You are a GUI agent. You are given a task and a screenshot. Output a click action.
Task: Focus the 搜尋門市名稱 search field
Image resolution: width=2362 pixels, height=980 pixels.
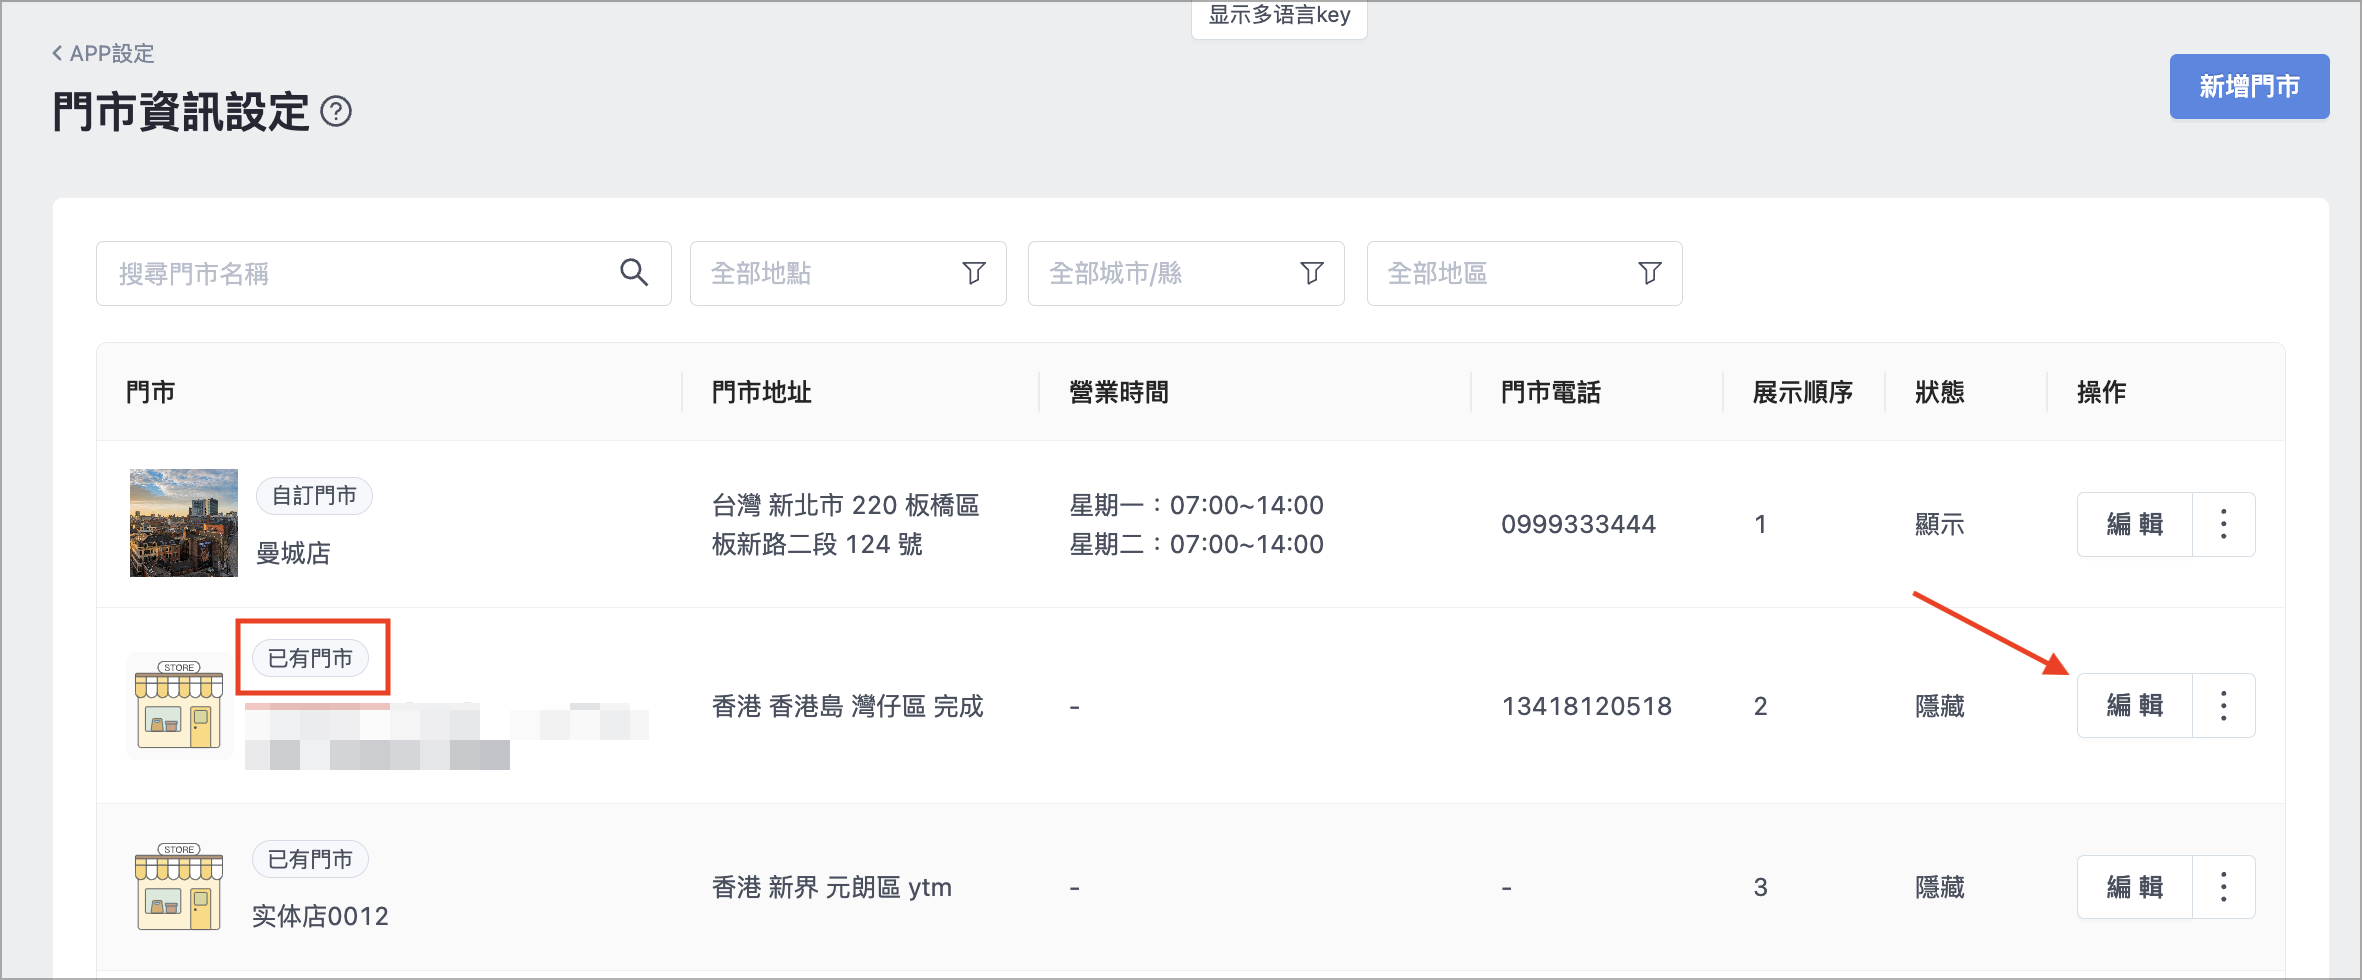[384, 273]
